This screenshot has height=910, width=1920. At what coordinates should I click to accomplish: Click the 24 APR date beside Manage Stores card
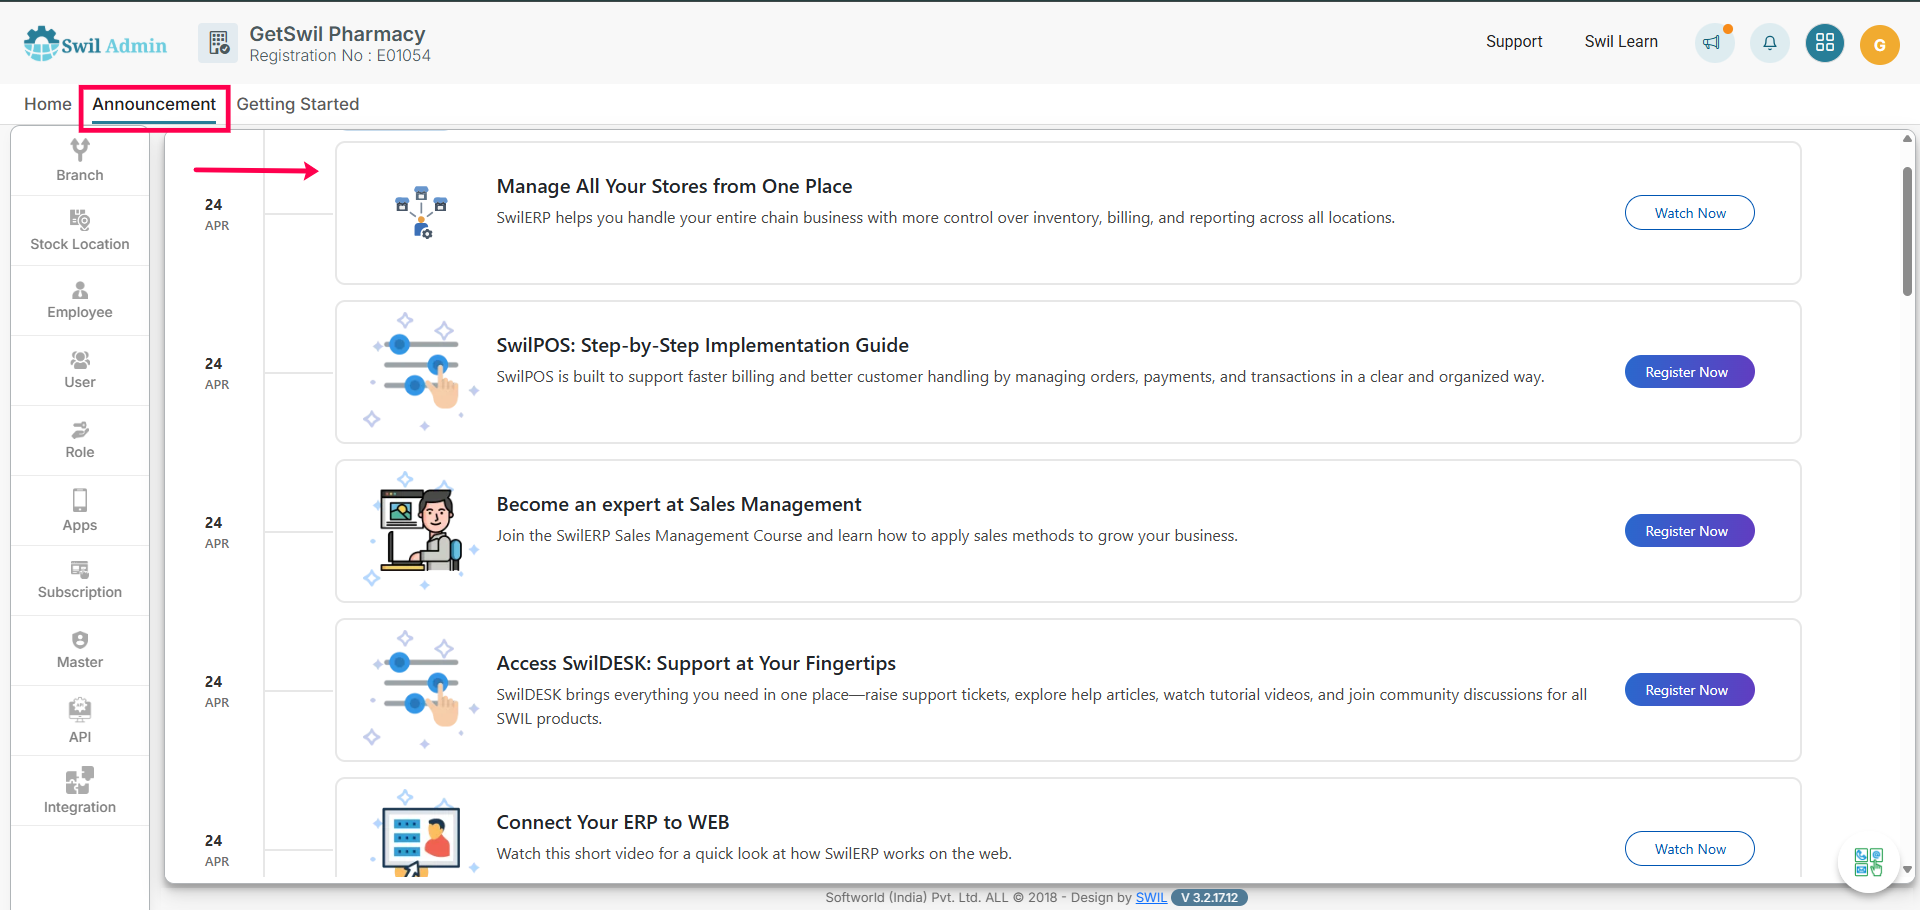pos(216,214)
